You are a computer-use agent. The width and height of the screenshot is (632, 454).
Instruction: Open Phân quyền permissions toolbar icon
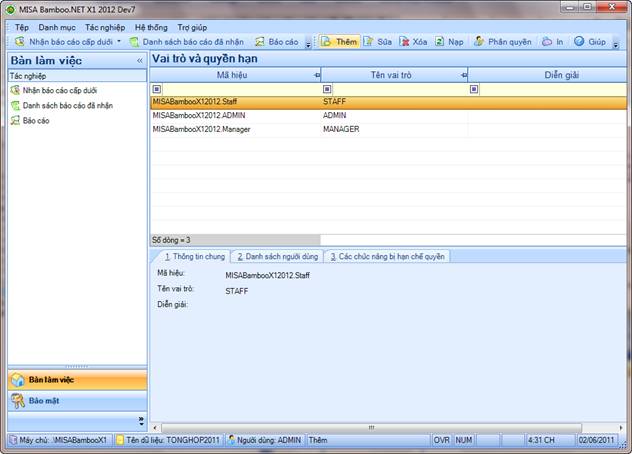click(x=479, y=42)
